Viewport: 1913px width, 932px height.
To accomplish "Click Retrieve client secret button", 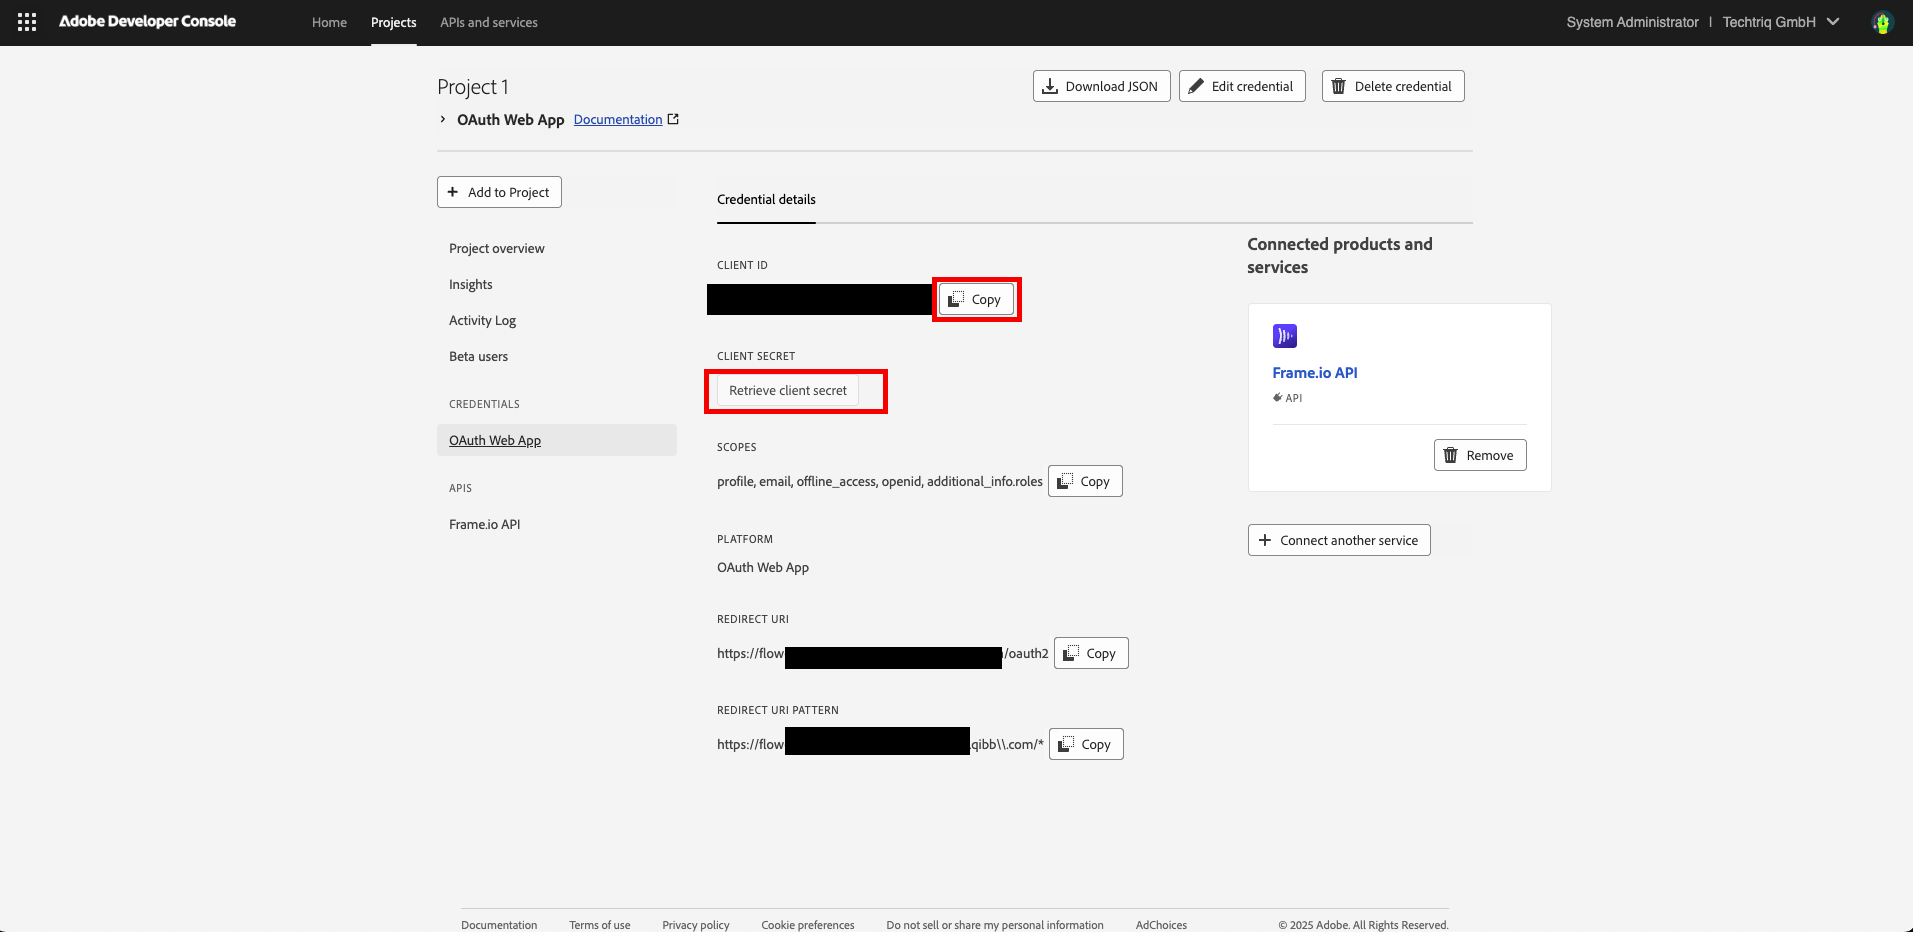I will tap(788, 390).
